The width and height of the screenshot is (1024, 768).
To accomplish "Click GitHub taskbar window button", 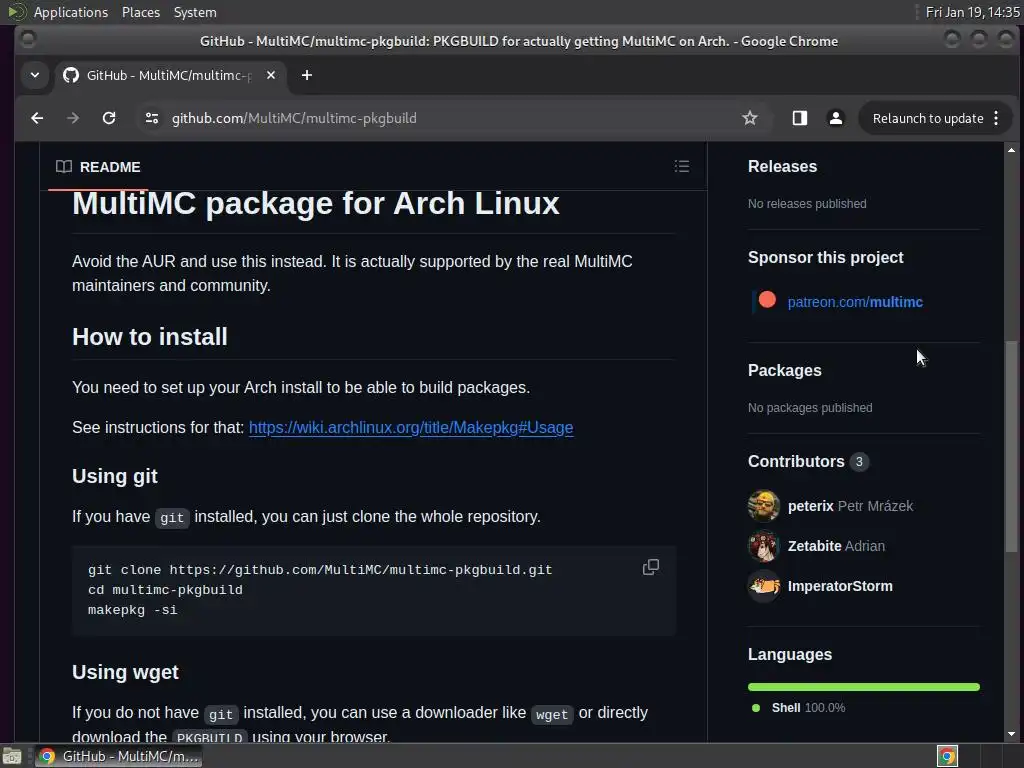I will click(118, 756).
